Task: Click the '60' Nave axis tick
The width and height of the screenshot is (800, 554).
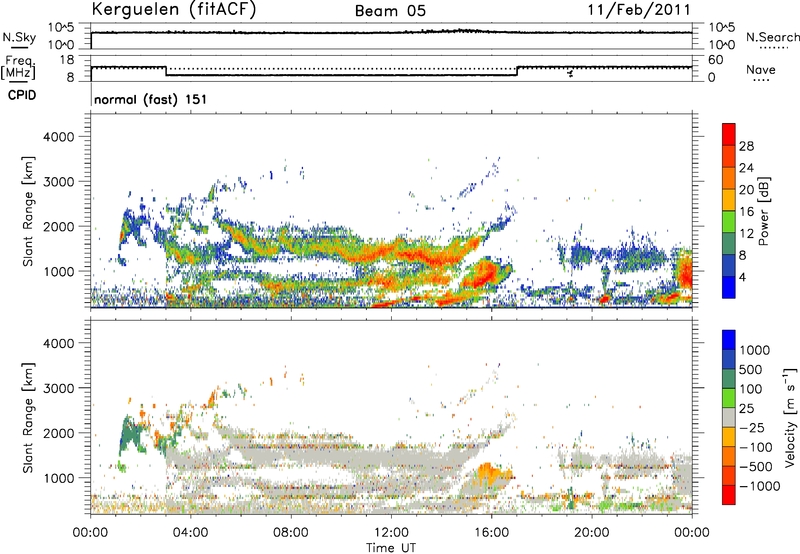Action: (x=715, y=60)
